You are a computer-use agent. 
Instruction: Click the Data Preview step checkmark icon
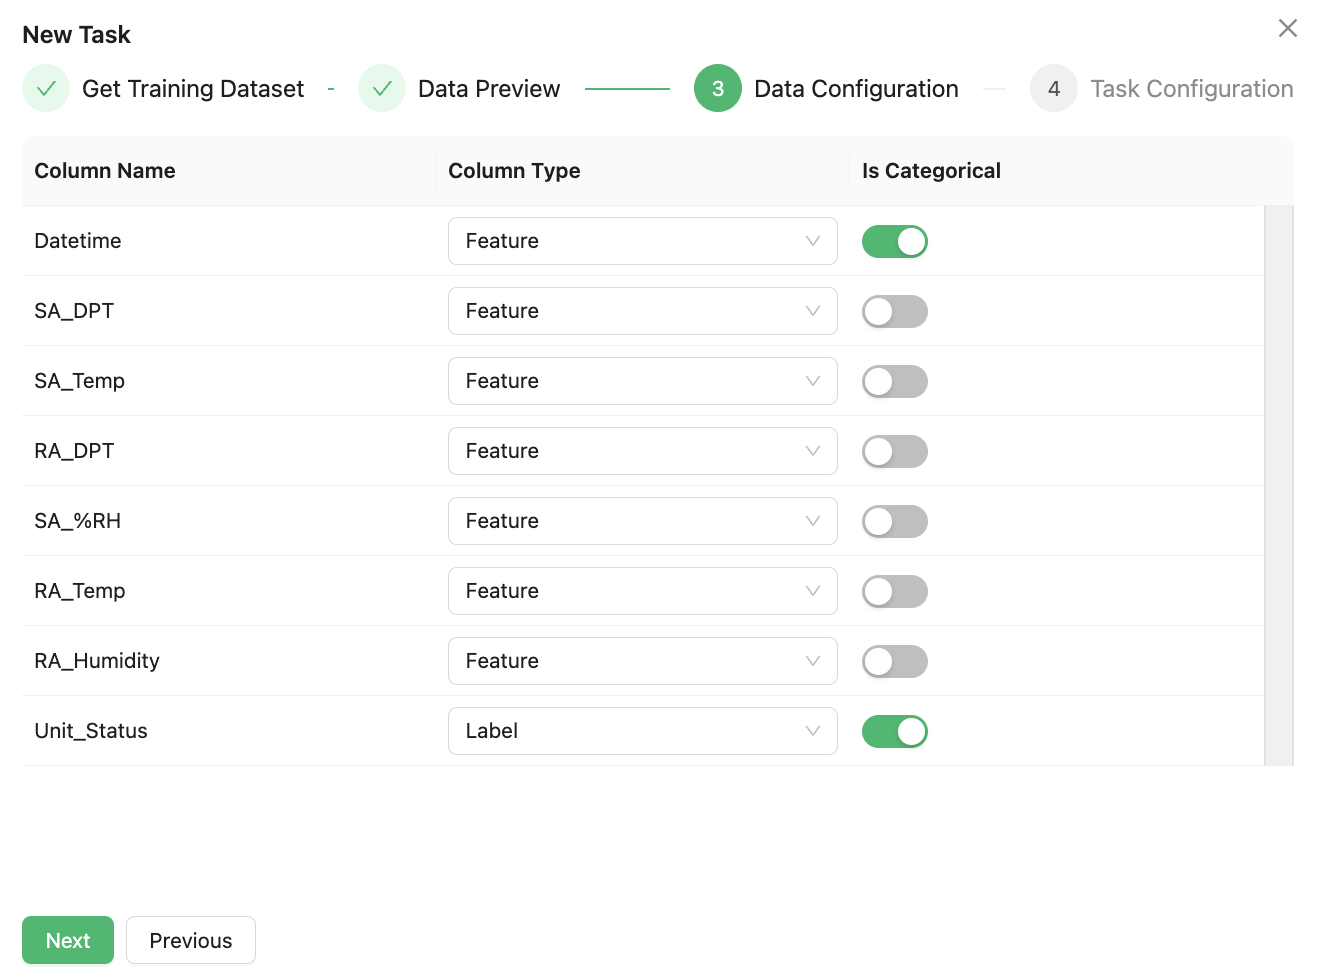click(x=382, y=89)
